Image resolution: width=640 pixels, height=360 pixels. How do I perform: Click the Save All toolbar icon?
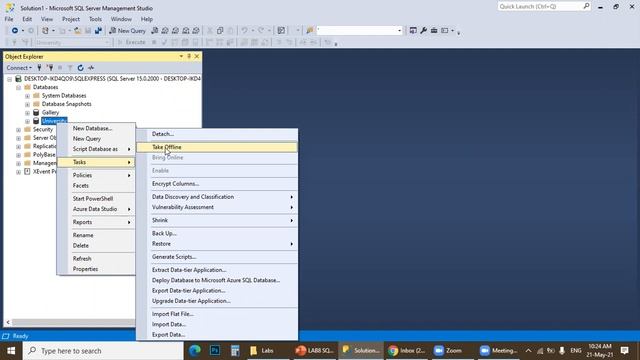98,31
